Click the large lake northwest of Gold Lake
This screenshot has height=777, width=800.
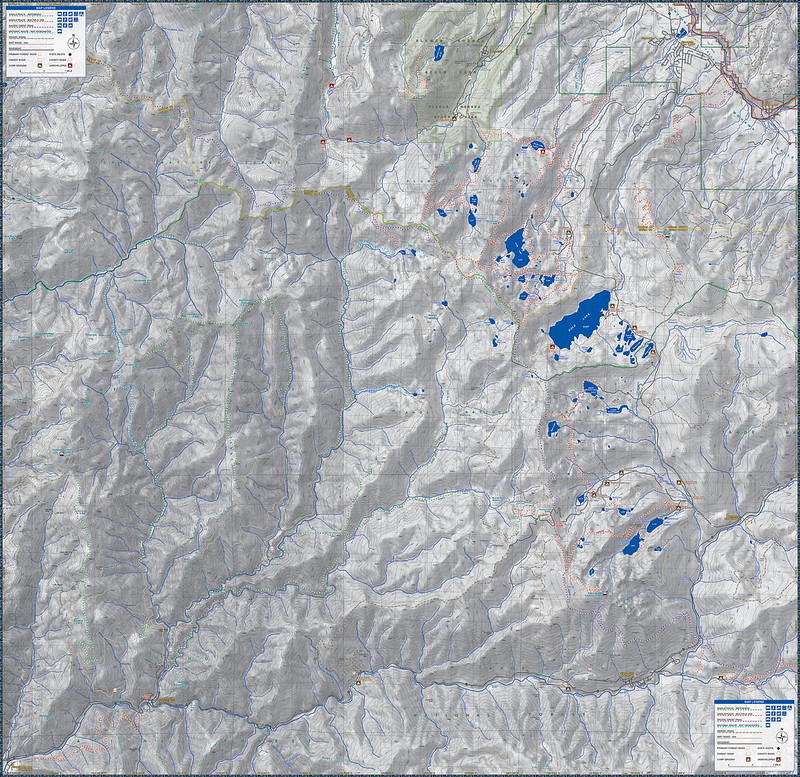click(517, 246)
